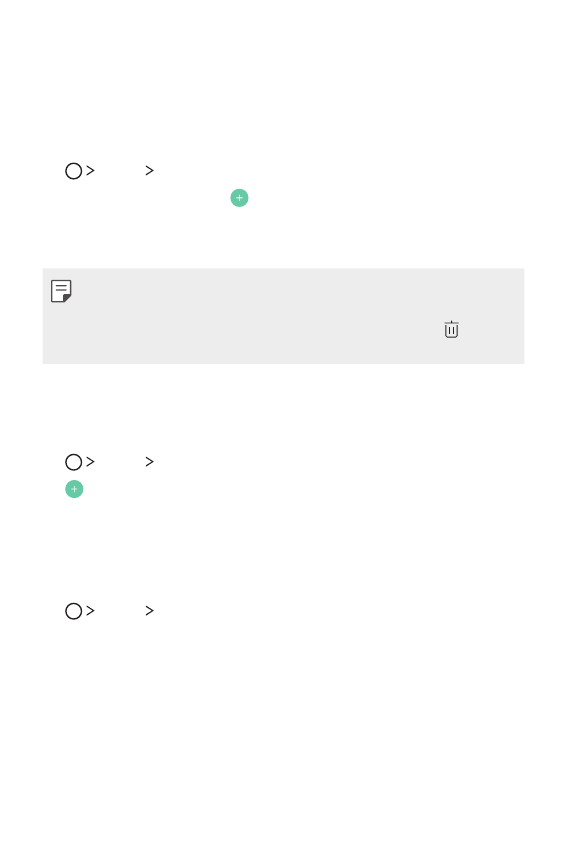Screen dimensions: 567x850
Task: Click the second chevron in the topmost step row
Action: pos(150,171)
